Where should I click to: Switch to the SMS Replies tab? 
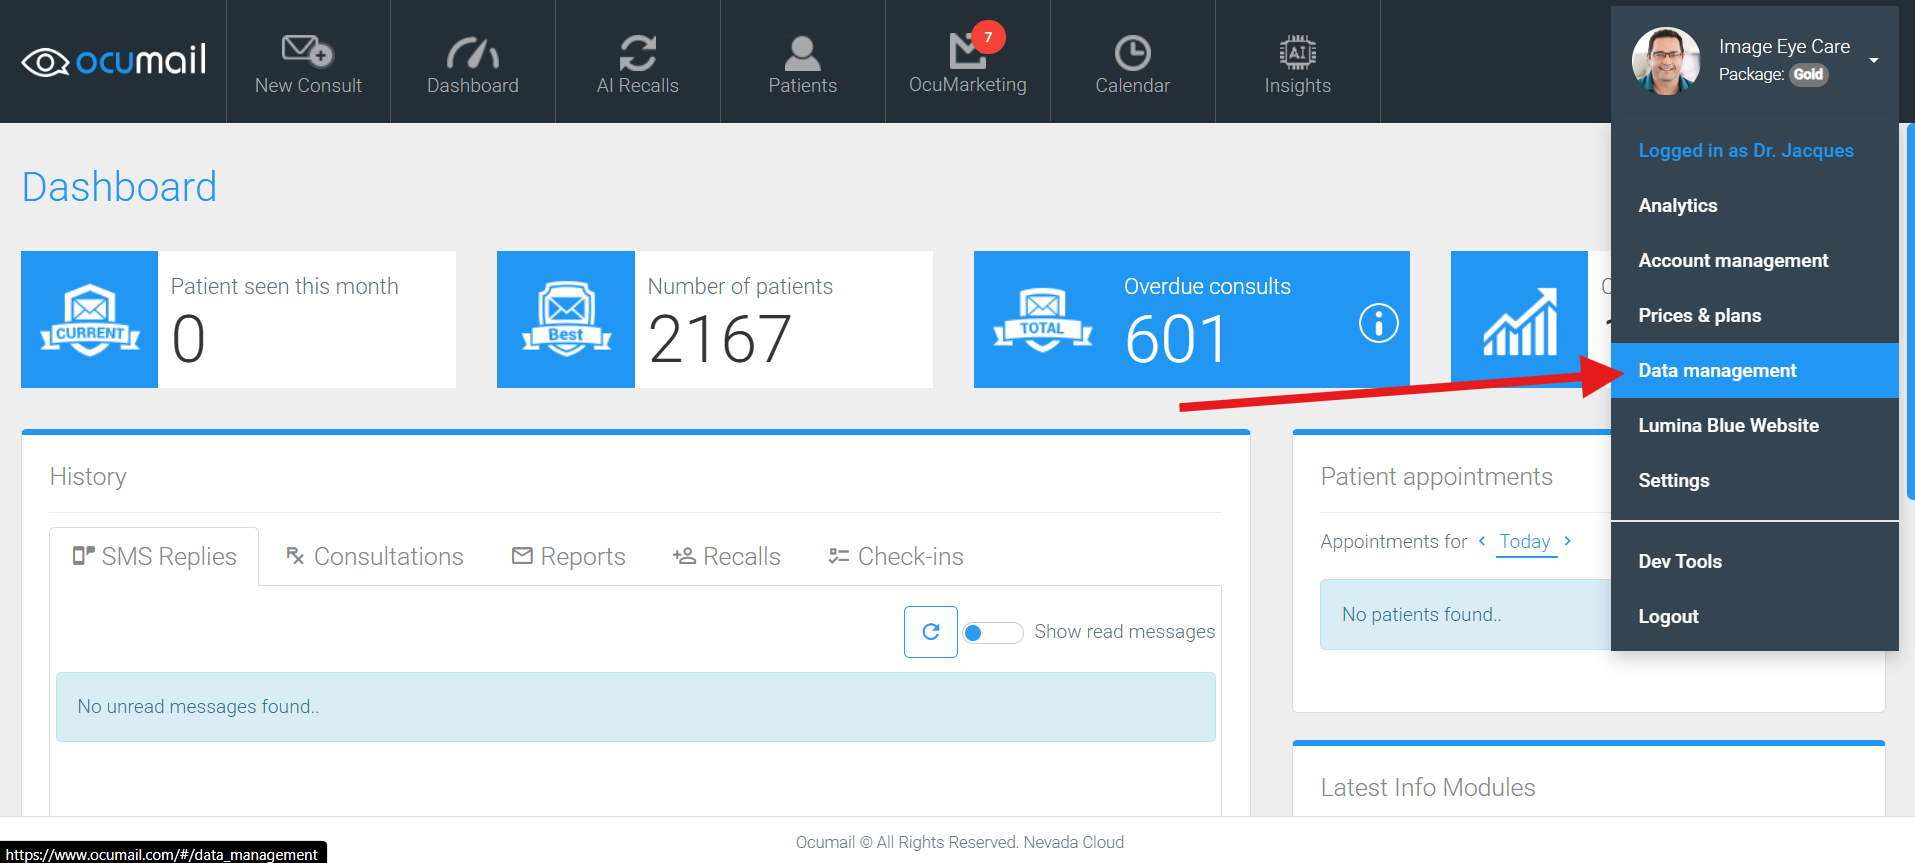(154, 556)
